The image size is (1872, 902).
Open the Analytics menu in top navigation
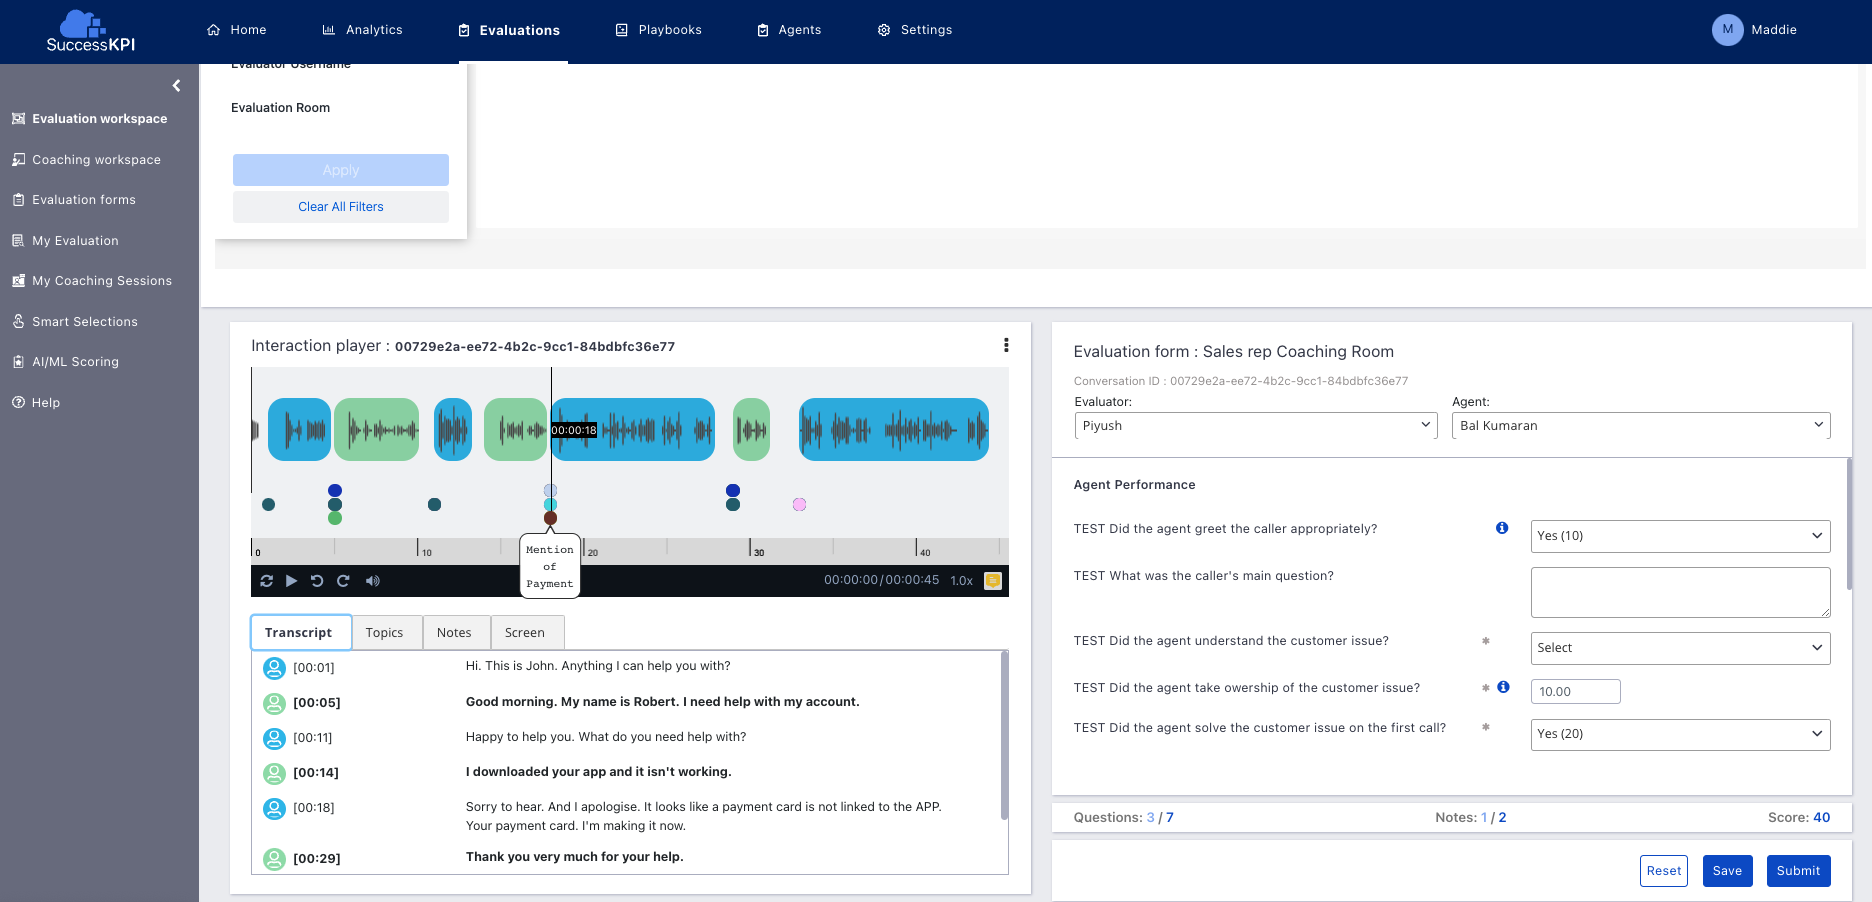(363, 30)
